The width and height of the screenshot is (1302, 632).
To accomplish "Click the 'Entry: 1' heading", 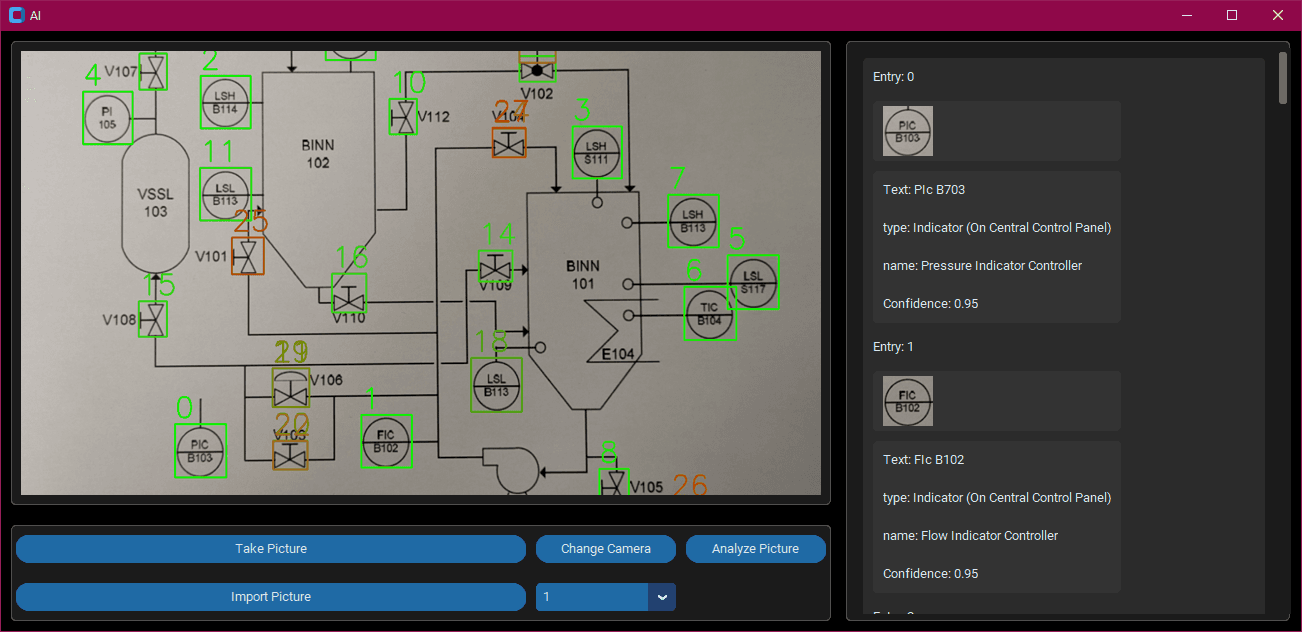I will pyautogui.click(x=894, y=347).
